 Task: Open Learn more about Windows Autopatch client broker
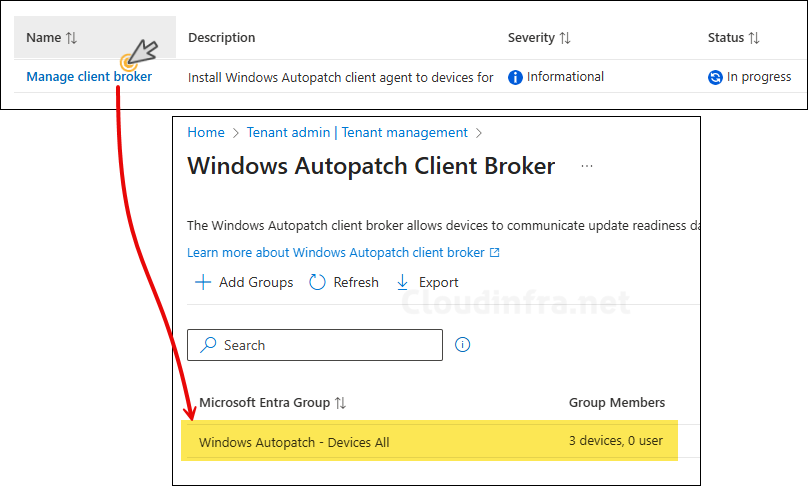pos(335,253)
